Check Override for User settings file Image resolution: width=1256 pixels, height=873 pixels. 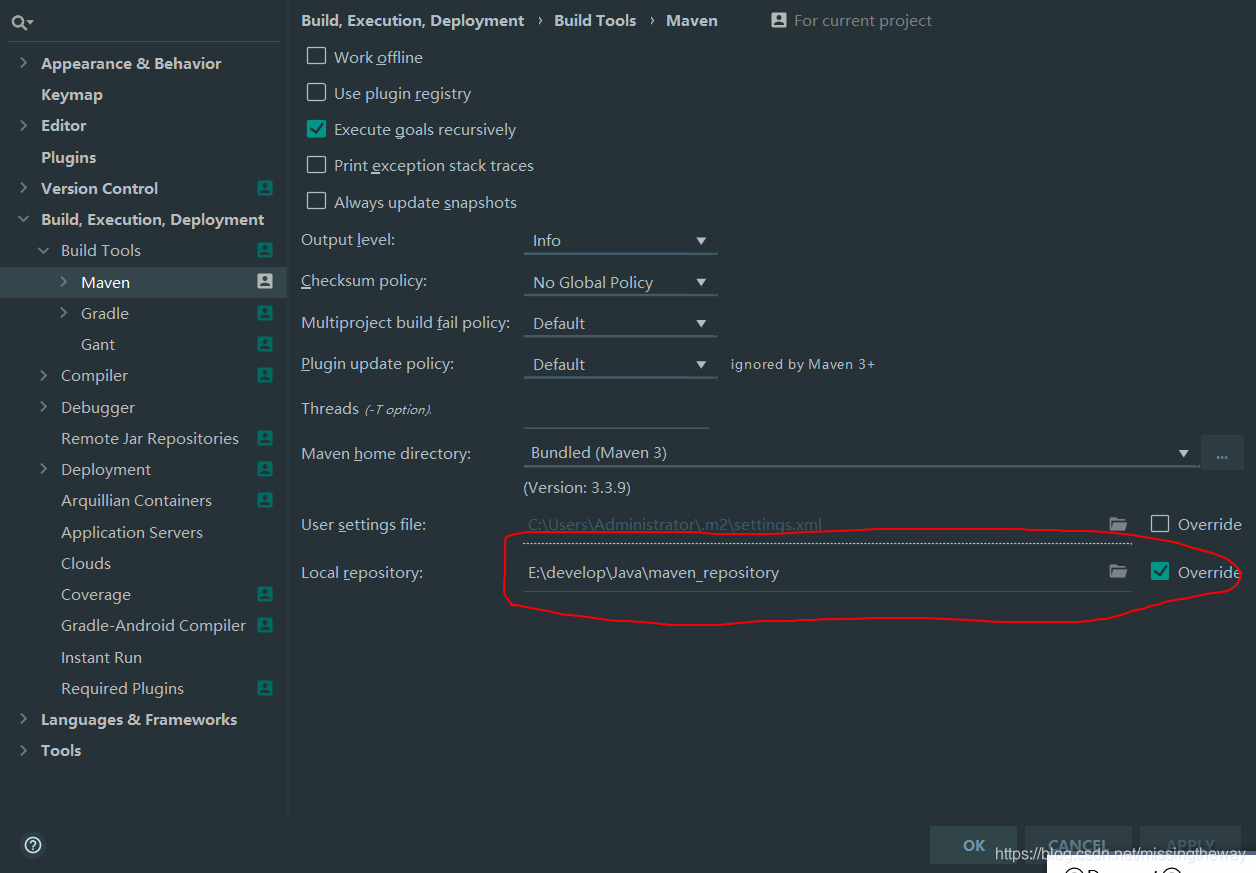1160,523
